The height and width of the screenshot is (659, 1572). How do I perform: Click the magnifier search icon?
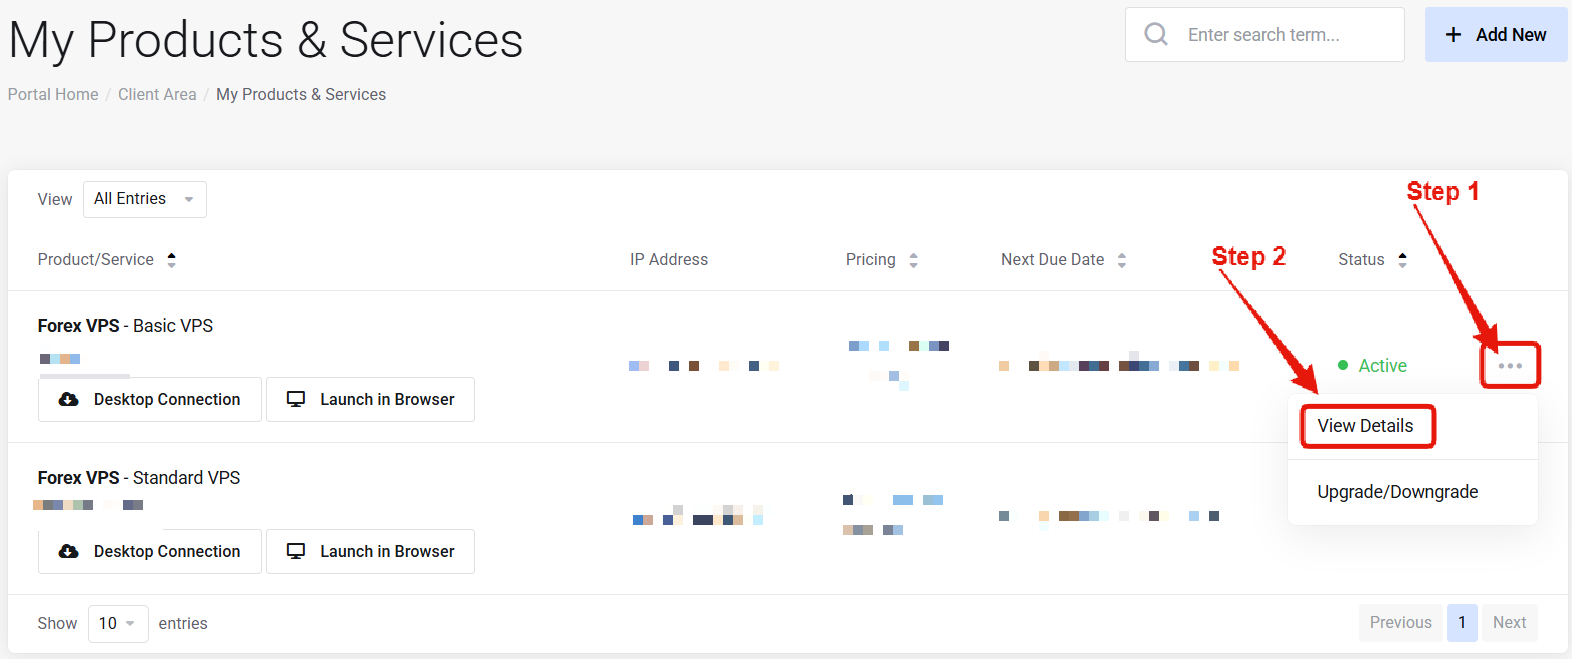point(1156,35)
